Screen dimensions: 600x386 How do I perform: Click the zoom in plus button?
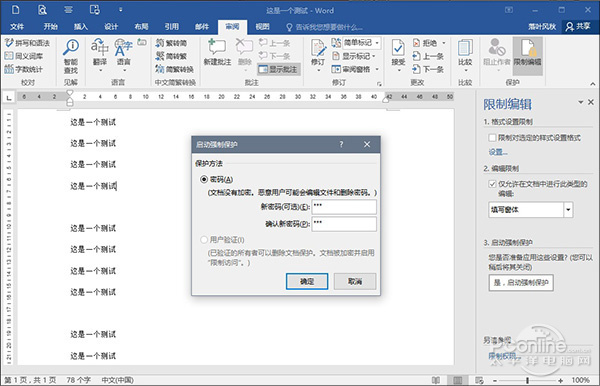561,380
